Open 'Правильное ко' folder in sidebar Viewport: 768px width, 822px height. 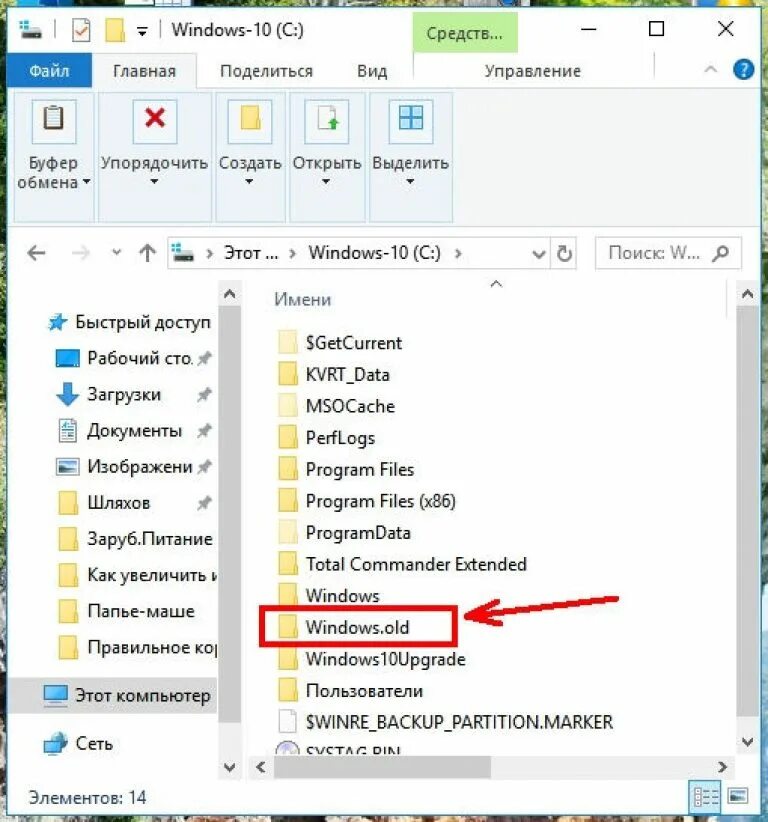pos(135,647)
